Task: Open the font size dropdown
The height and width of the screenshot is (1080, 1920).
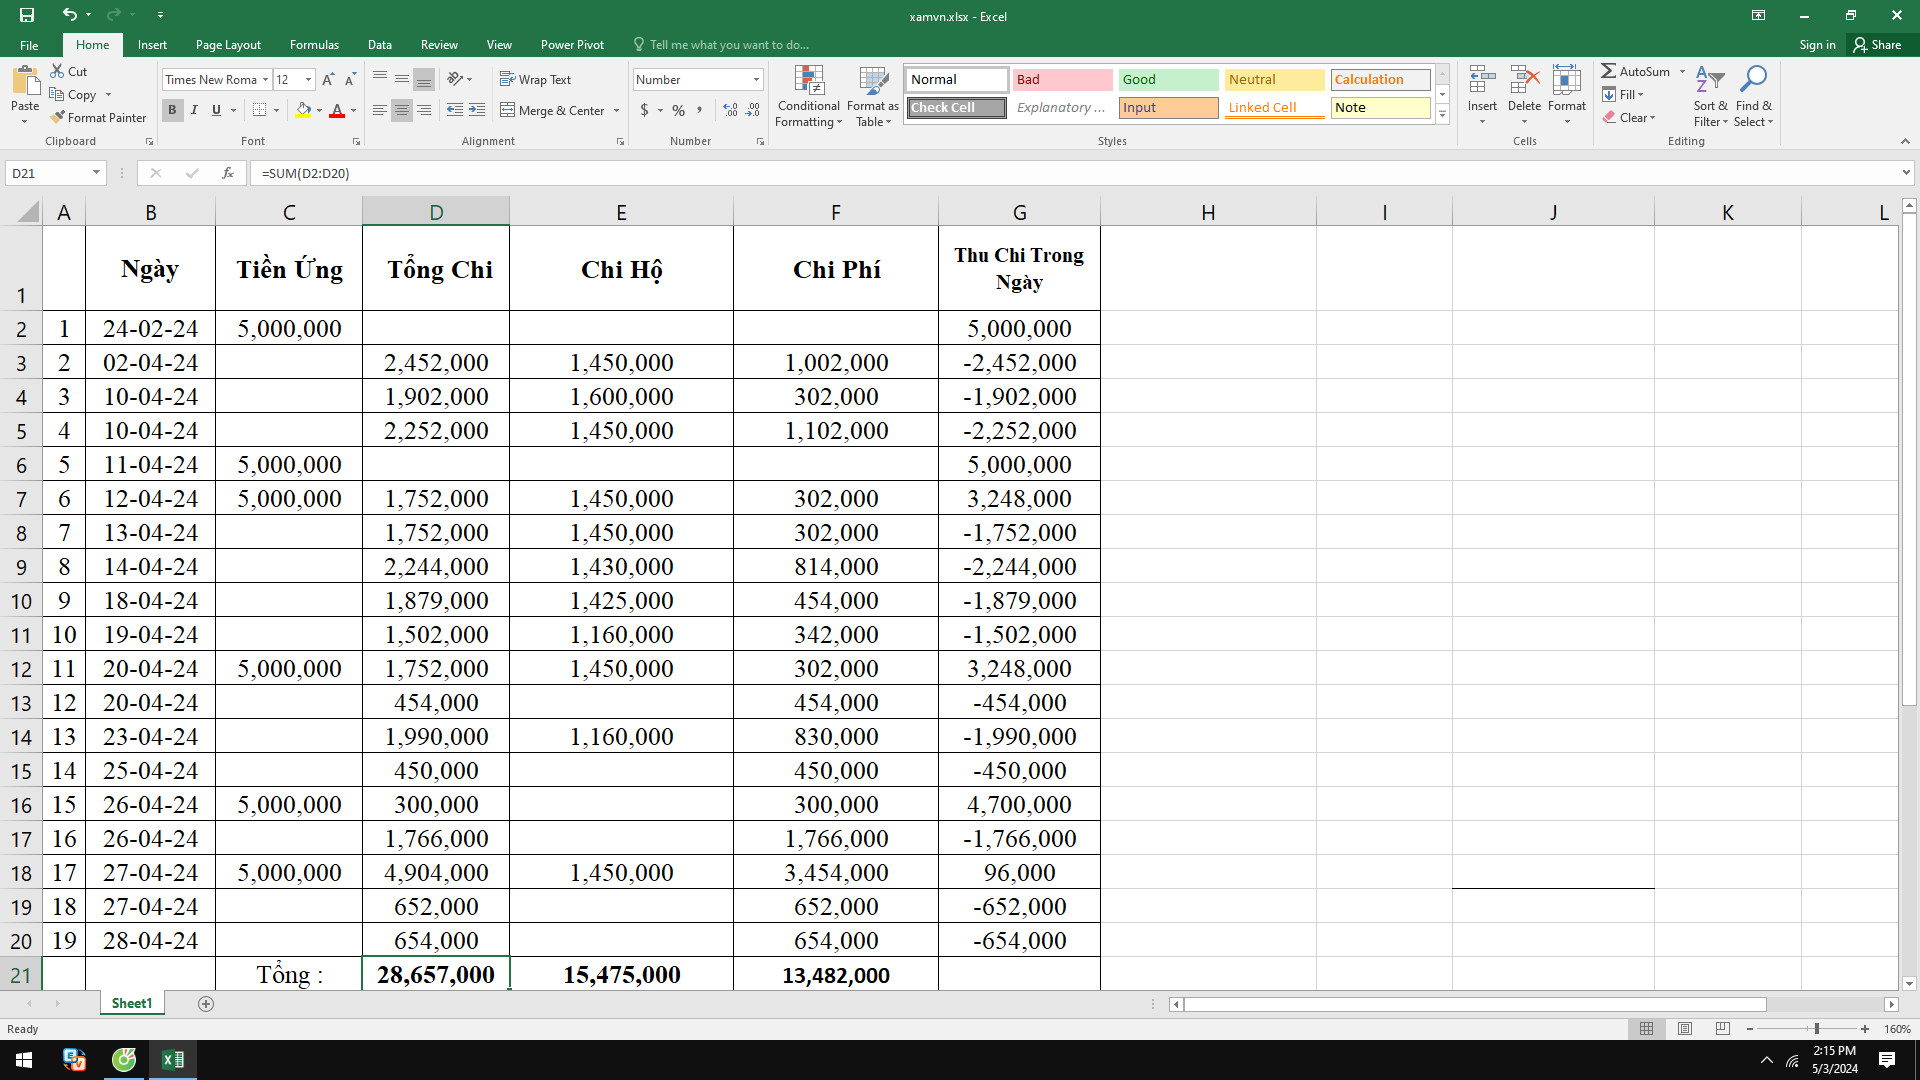Action: click(308, 79)
